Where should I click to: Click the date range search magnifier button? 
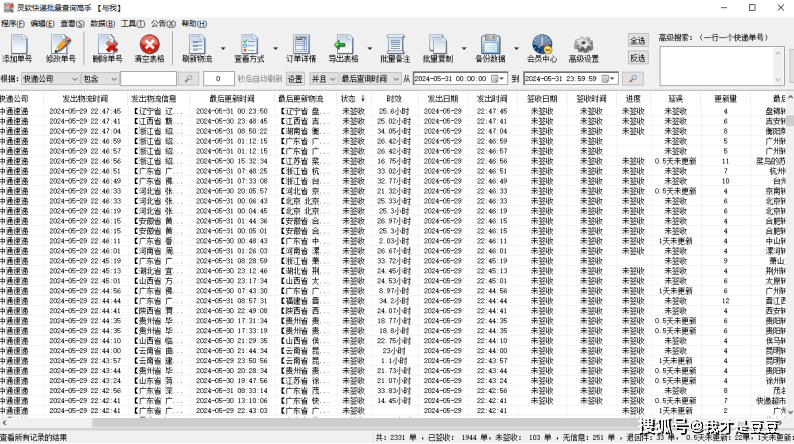tap(633, 79)
